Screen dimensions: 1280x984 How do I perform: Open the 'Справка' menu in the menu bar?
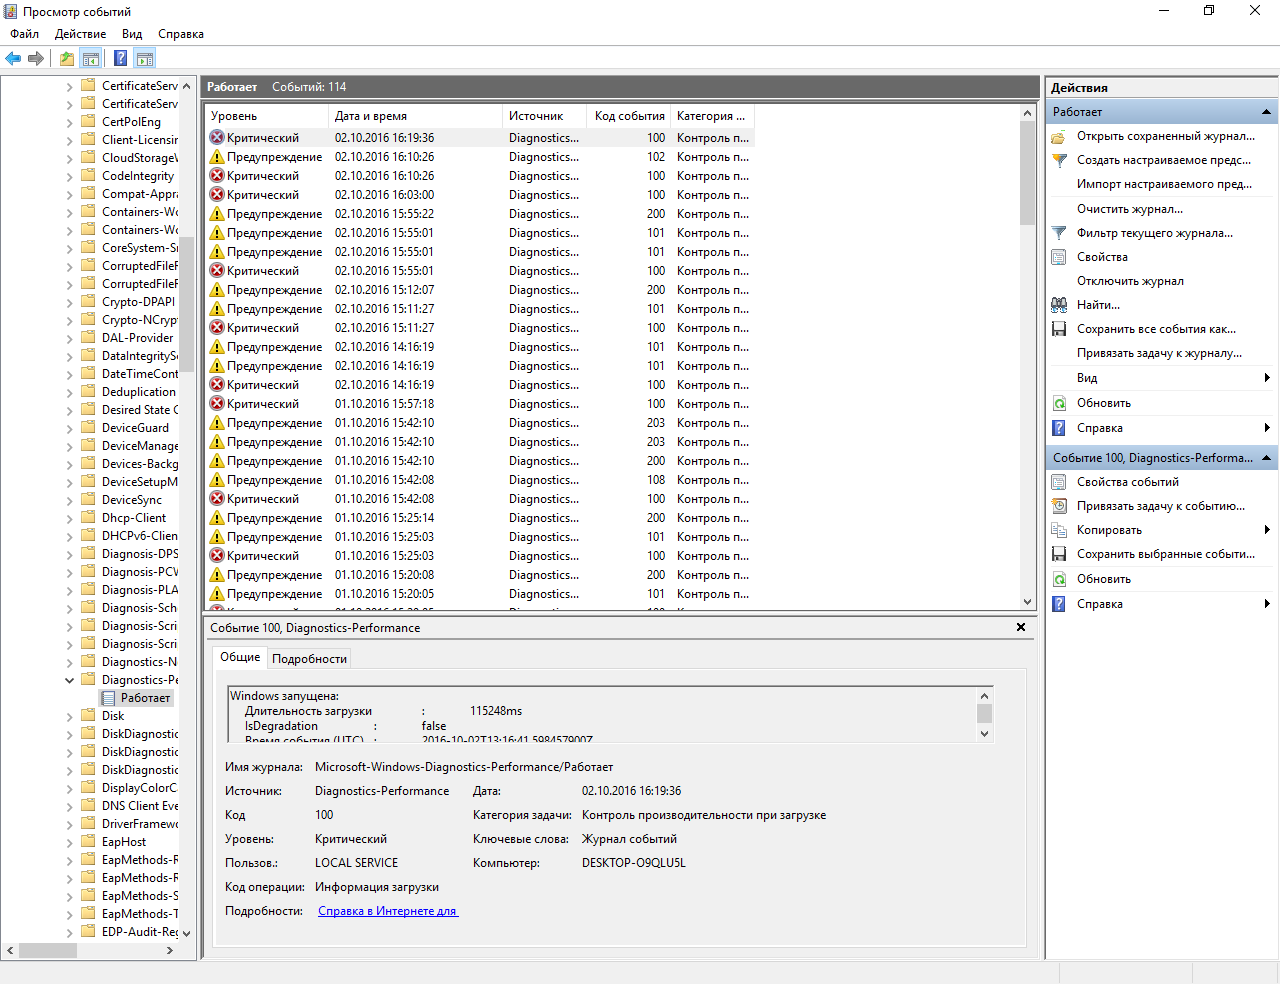click(x=181, y=34)
